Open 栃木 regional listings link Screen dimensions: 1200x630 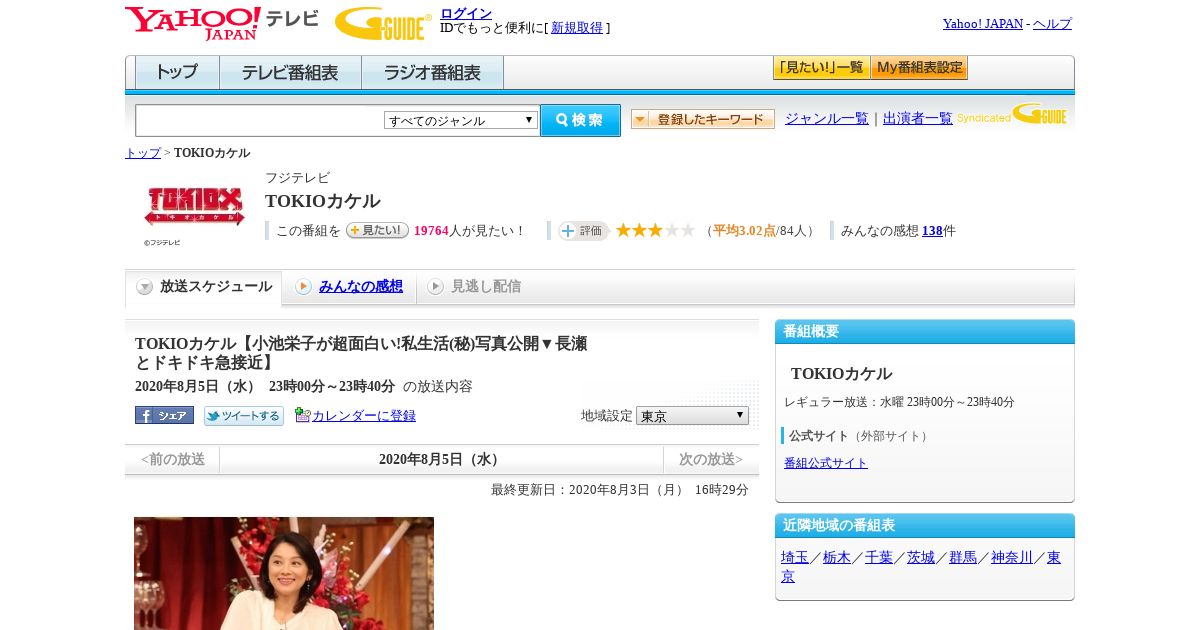pyautogui.click(x=837, y=558)
